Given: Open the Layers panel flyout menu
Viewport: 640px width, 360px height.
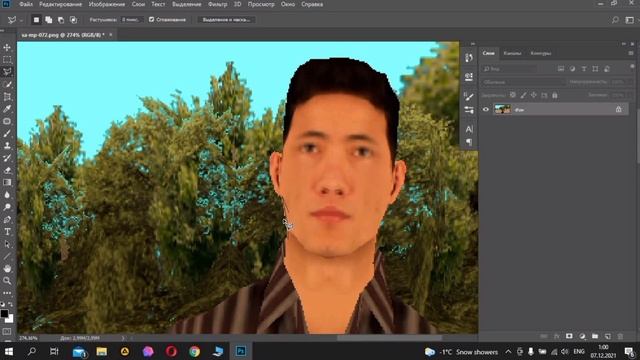Looking at the screenshot, I should (x=631, y=53).
